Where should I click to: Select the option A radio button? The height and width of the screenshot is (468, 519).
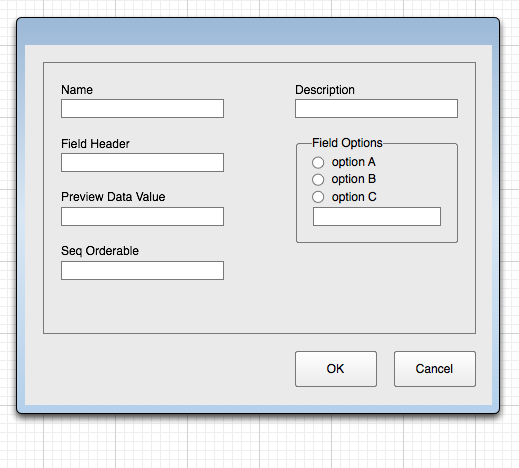[318, 162]
